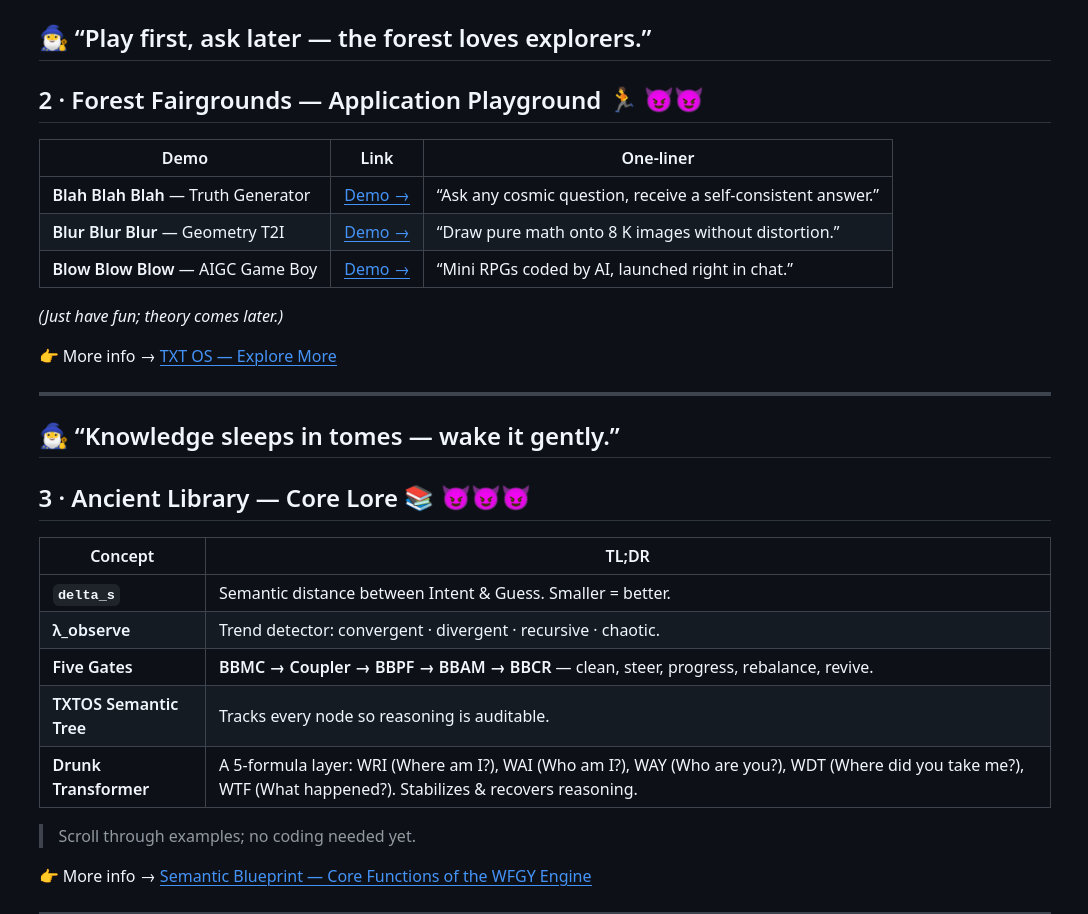This screenshot has height=914, width=1088.
Task: Click the 'Draw pure math onto 8 K images' one-liner
Action: pos(658,232)
